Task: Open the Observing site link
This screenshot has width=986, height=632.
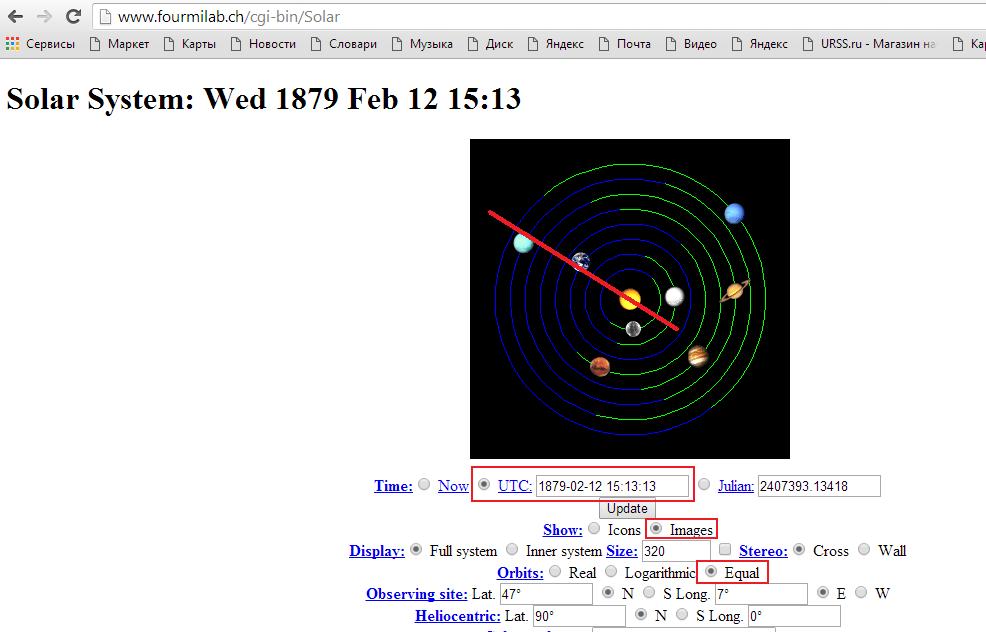Action: point(416,593)
